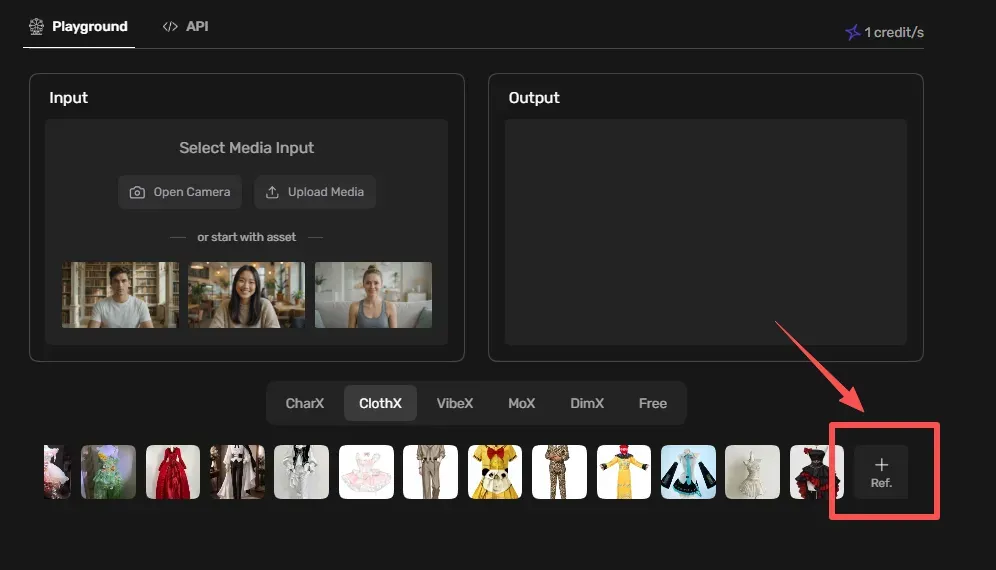Pick the red gown clothing preset
Viewport: 996px width, 570px height.
pyautogui.click(x=173, y=472)
